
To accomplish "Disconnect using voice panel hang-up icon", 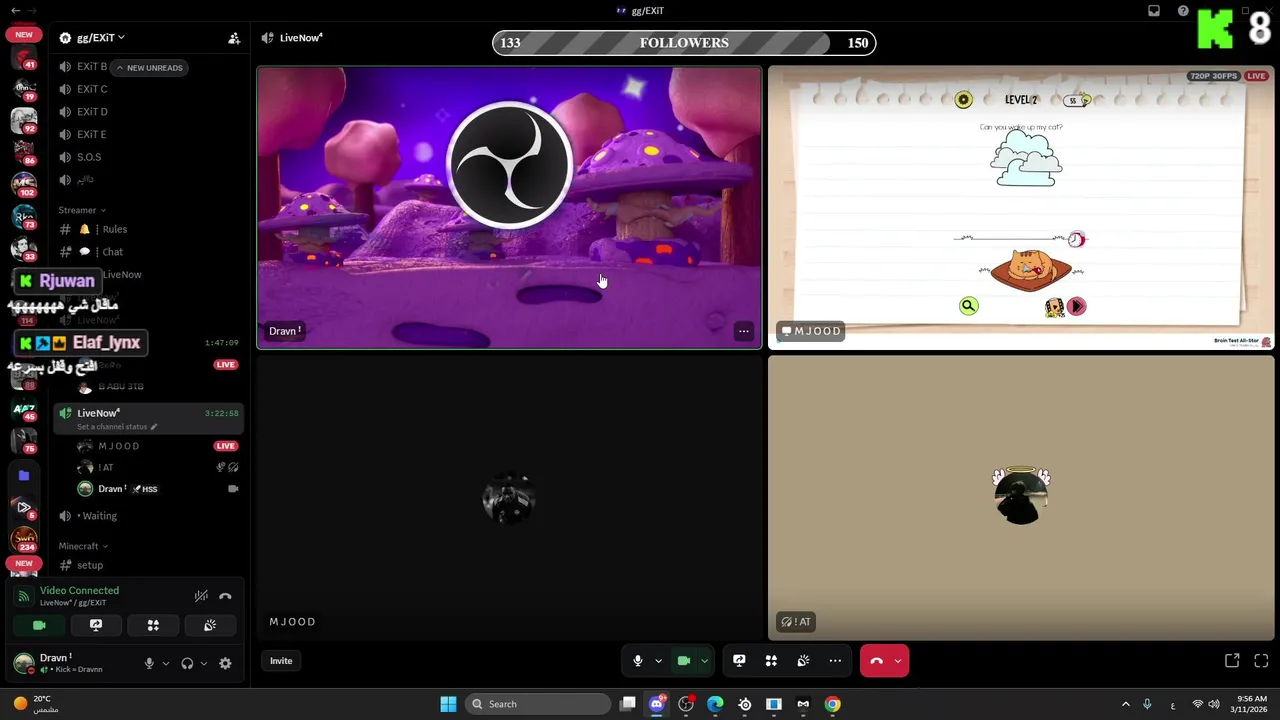I will tap(225, 596).
